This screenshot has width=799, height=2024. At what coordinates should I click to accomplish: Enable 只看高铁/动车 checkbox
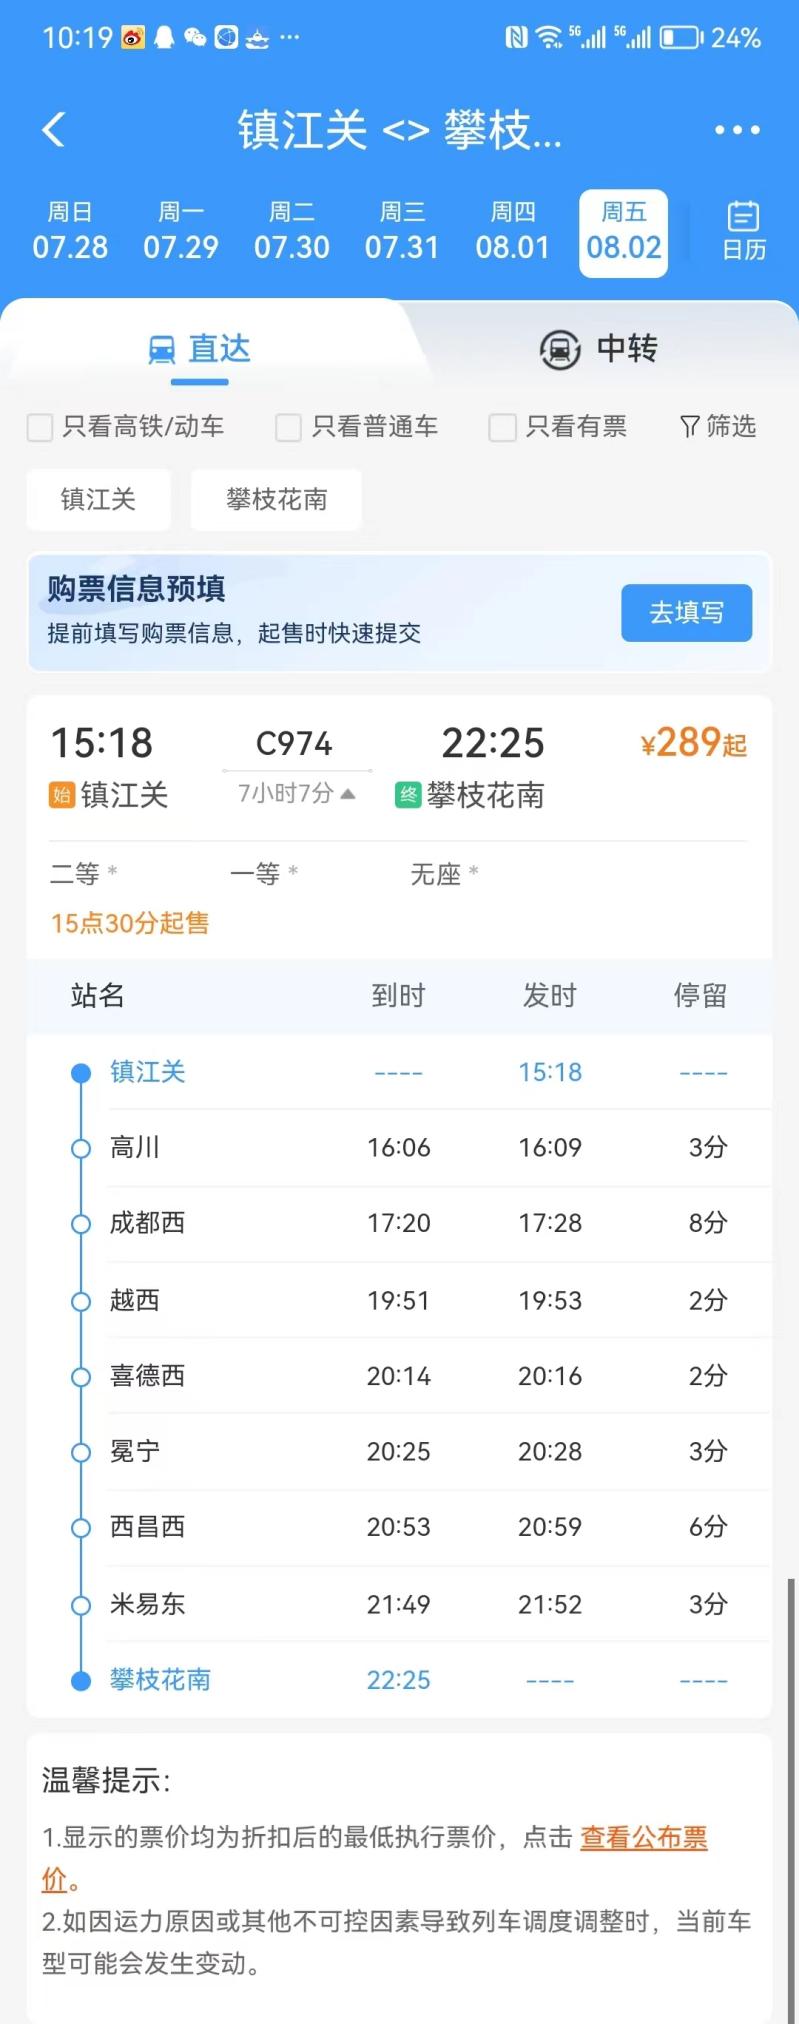tap(40, 428)
